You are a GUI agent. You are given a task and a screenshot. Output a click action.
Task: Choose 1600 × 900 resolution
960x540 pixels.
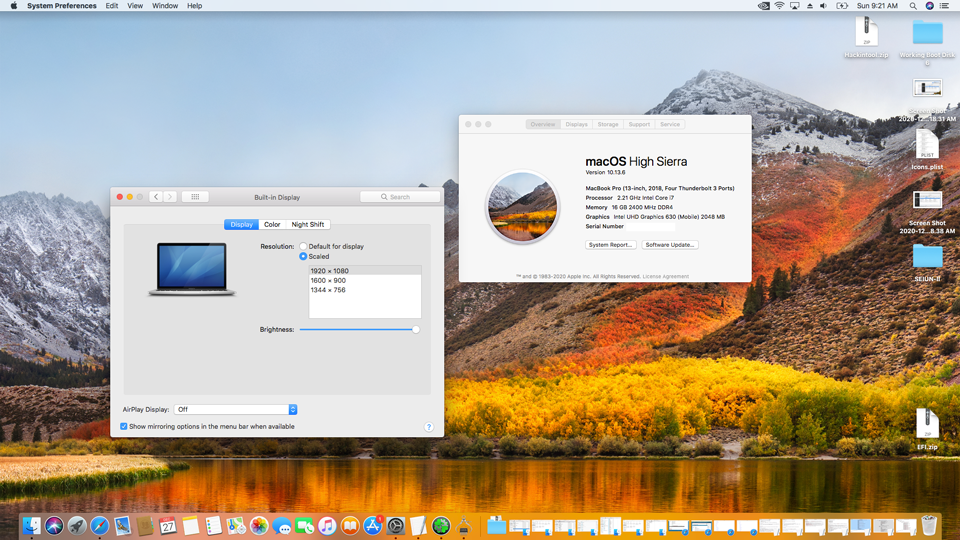pyautogui.click(x=365, y=280)
